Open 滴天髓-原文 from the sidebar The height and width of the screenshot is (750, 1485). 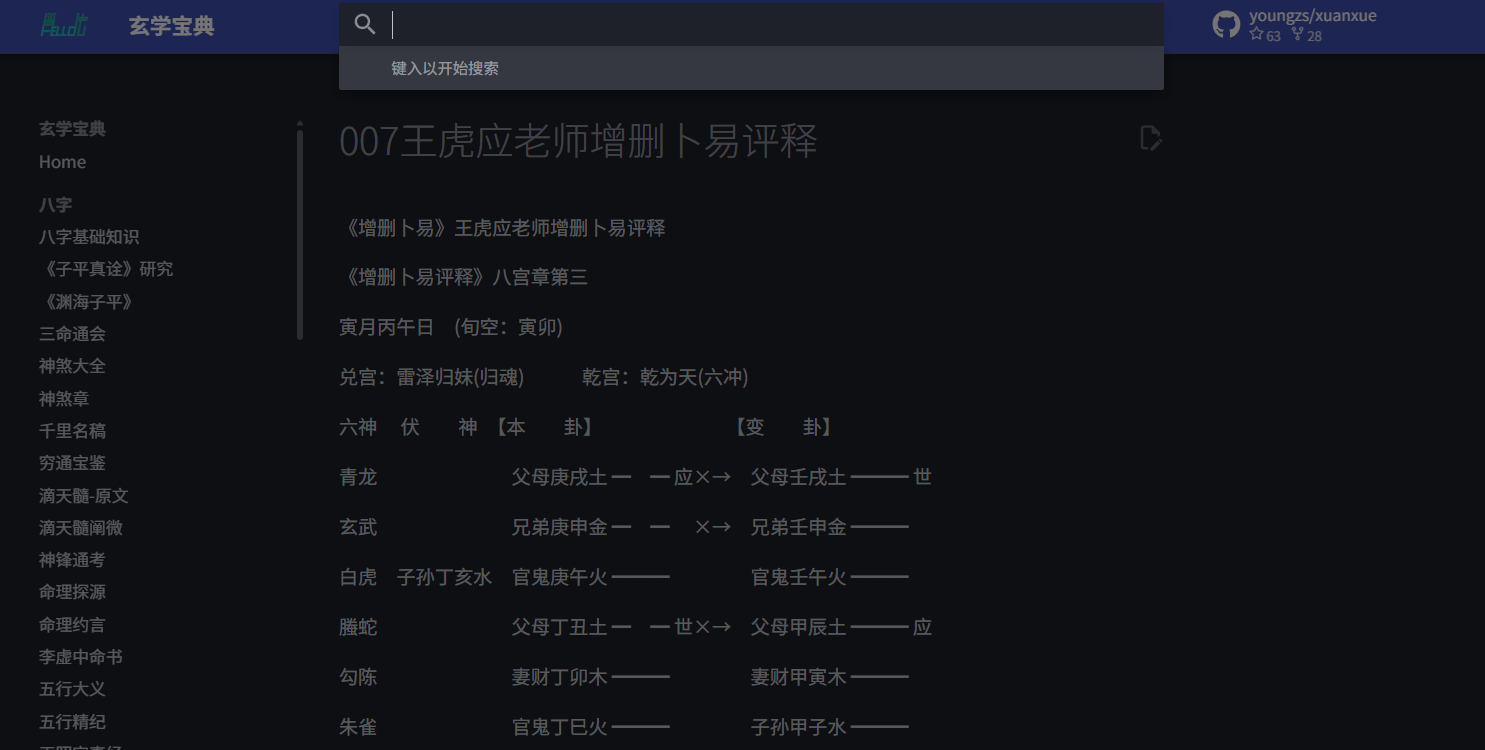(x=83, y=495)
